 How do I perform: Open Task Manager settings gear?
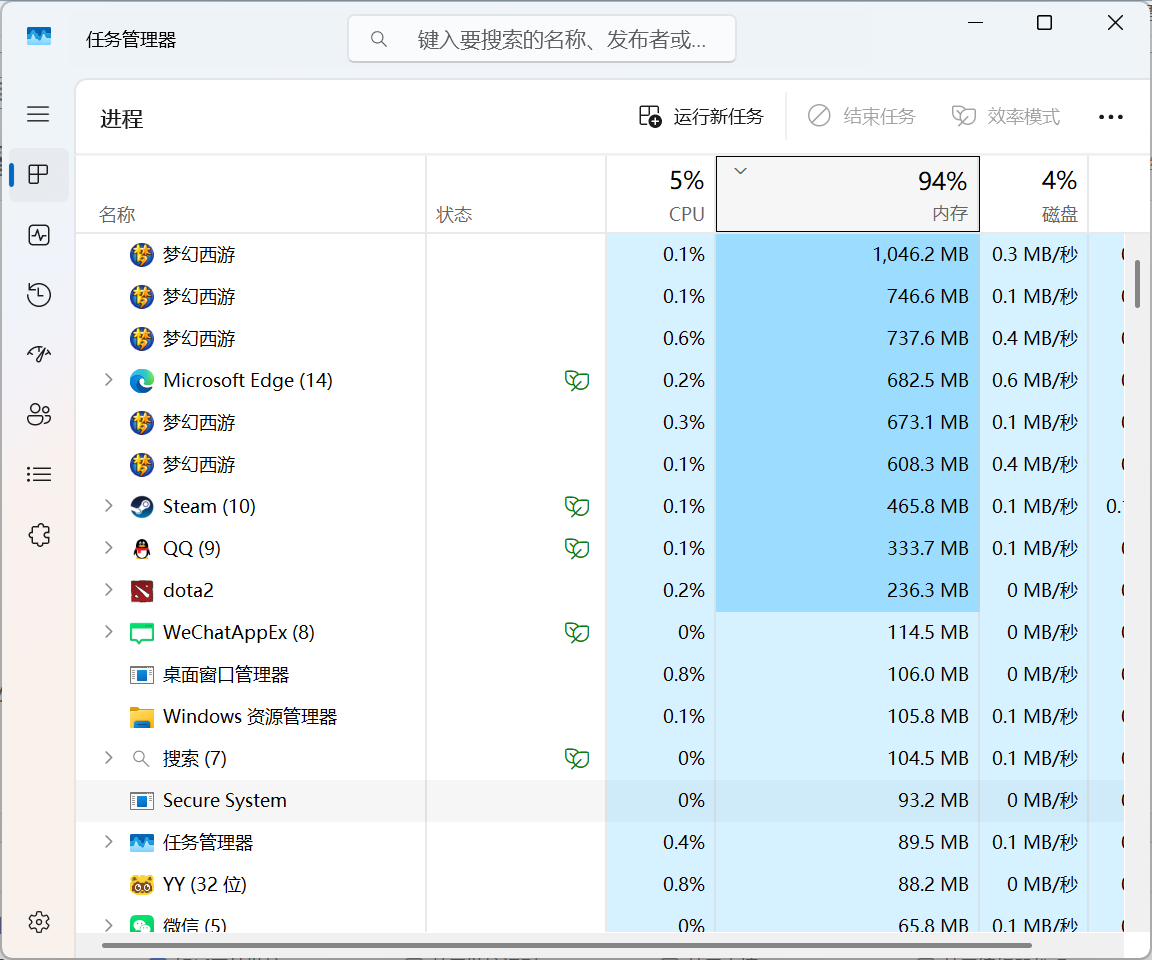pyautogui.click(x=39, y=922)
